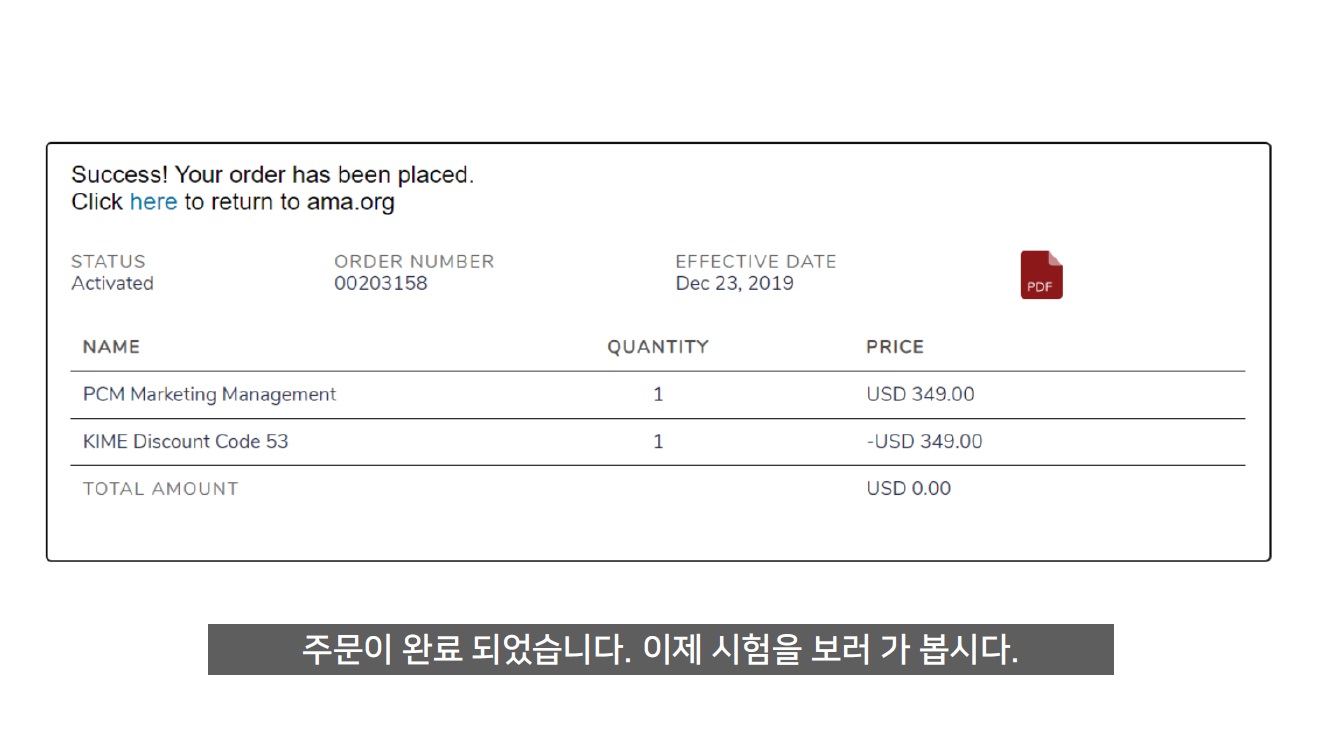Click the Activated status text
Image resolution: width=1321 pixels, height=737 pixels.
pos(112,283)
